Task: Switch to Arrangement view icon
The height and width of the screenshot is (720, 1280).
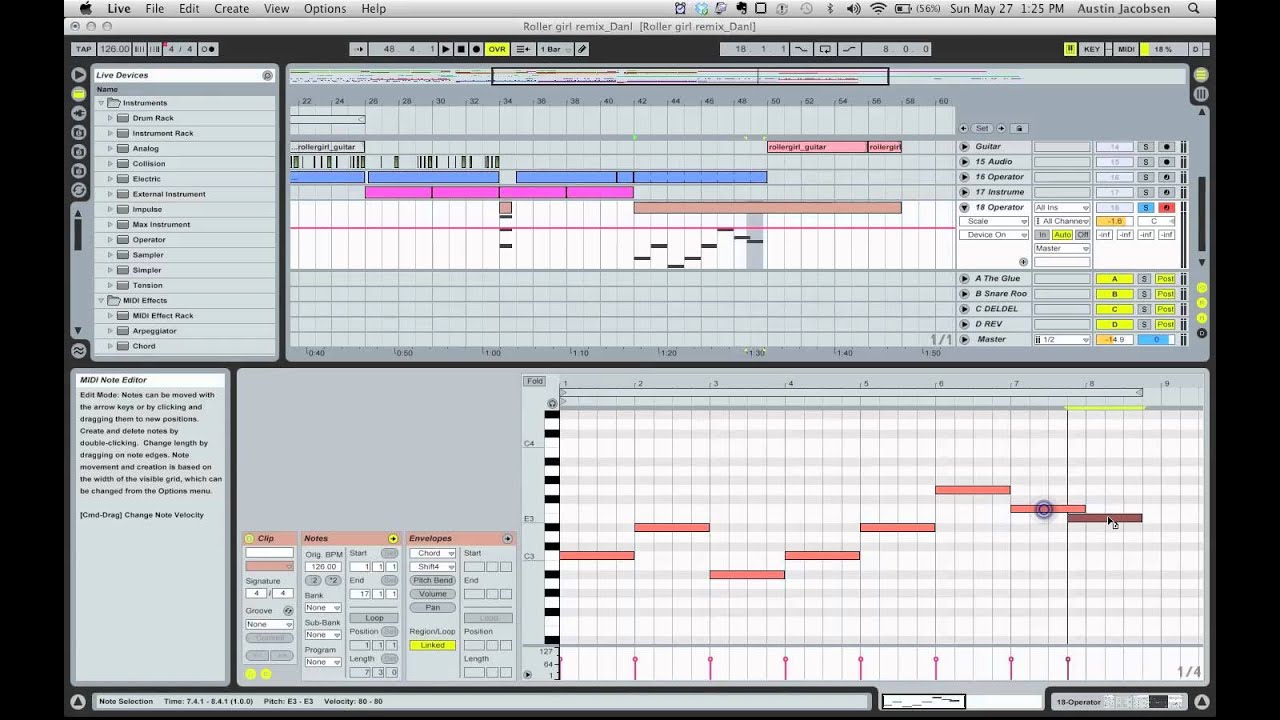Action: [x=1201, y=75]
